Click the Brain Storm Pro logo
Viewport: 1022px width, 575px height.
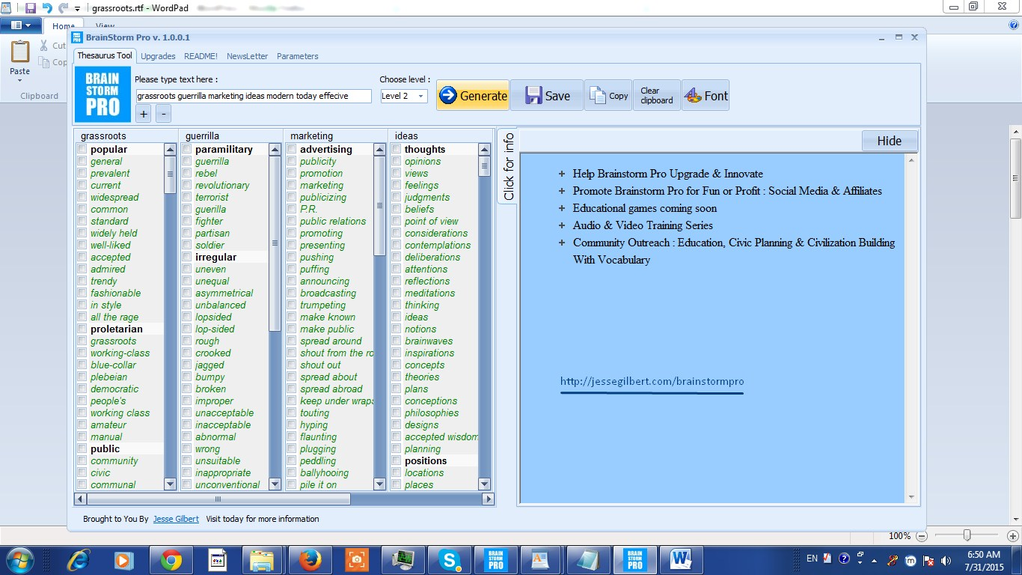[102, 94]
